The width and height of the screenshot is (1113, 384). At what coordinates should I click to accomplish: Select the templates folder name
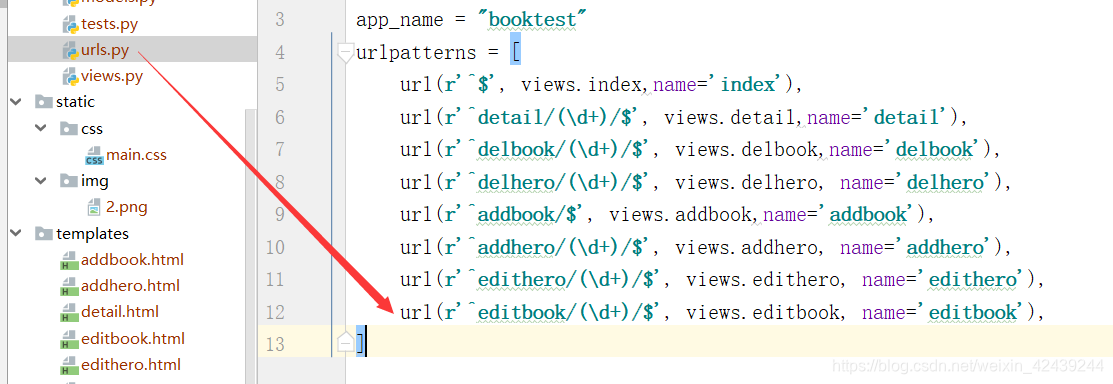pyautogui.click(x=92, y=234)
